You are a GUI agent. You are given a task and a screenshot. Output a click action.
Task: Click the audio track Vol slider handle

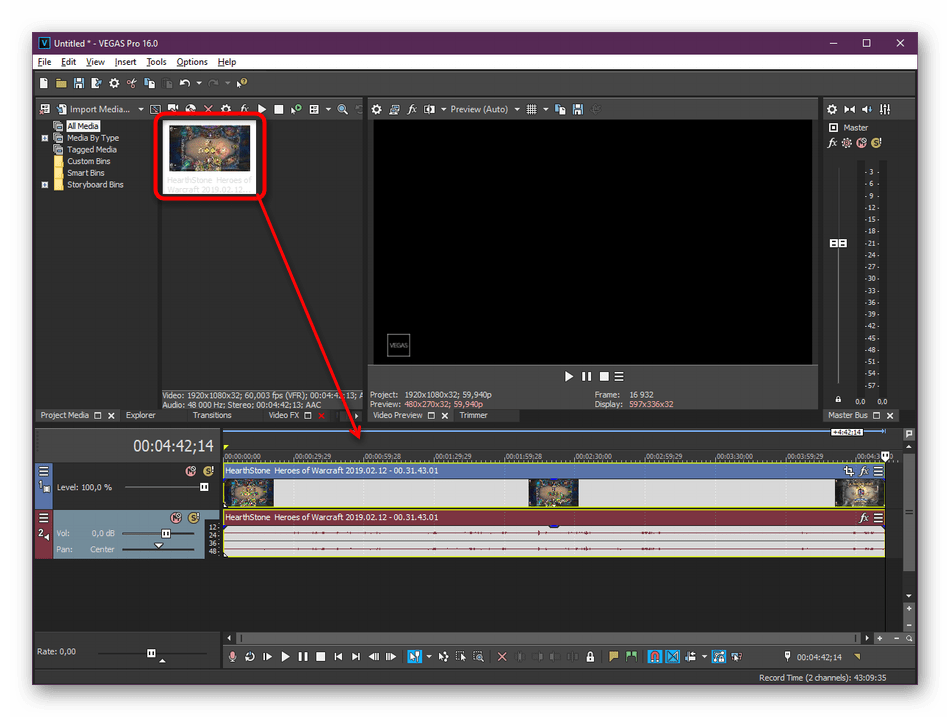(x=166, y=534)
